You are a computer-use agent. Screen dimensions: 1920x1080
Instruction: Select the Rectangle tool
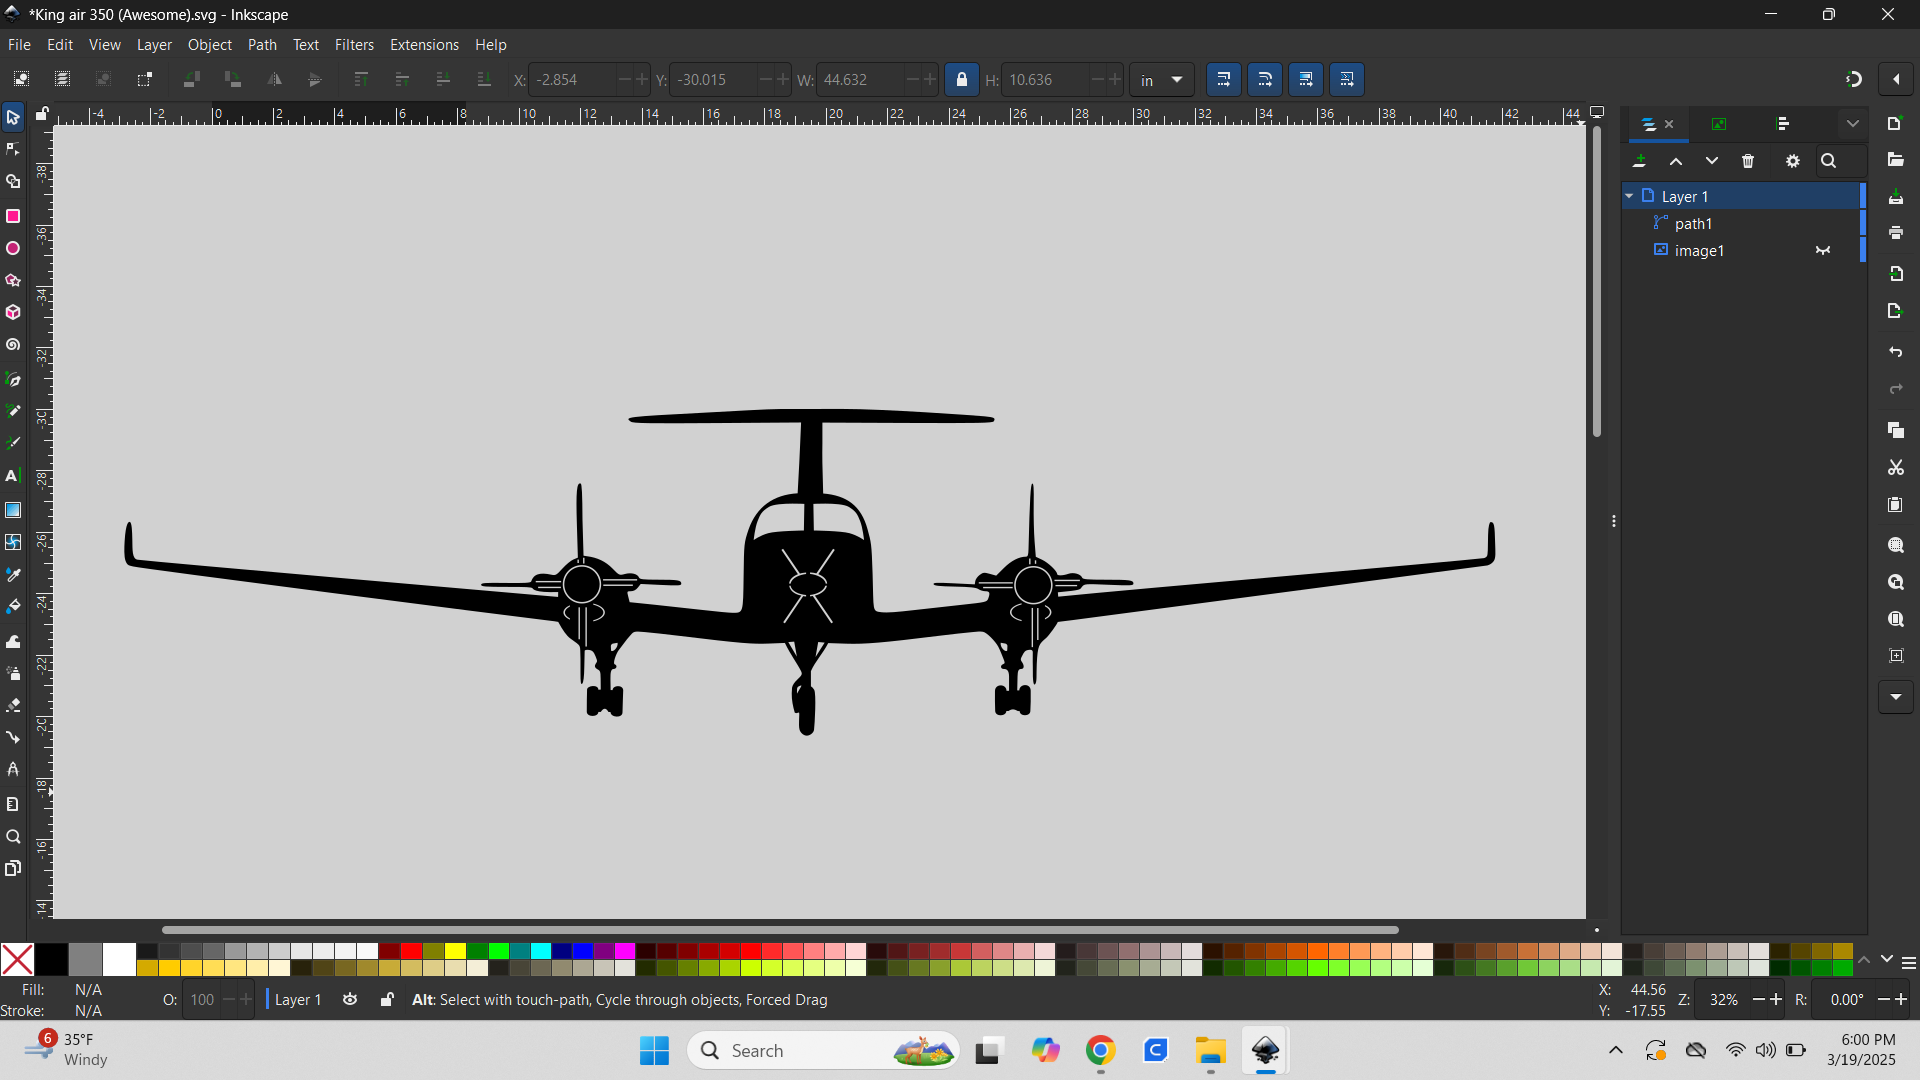pos(13,216)
